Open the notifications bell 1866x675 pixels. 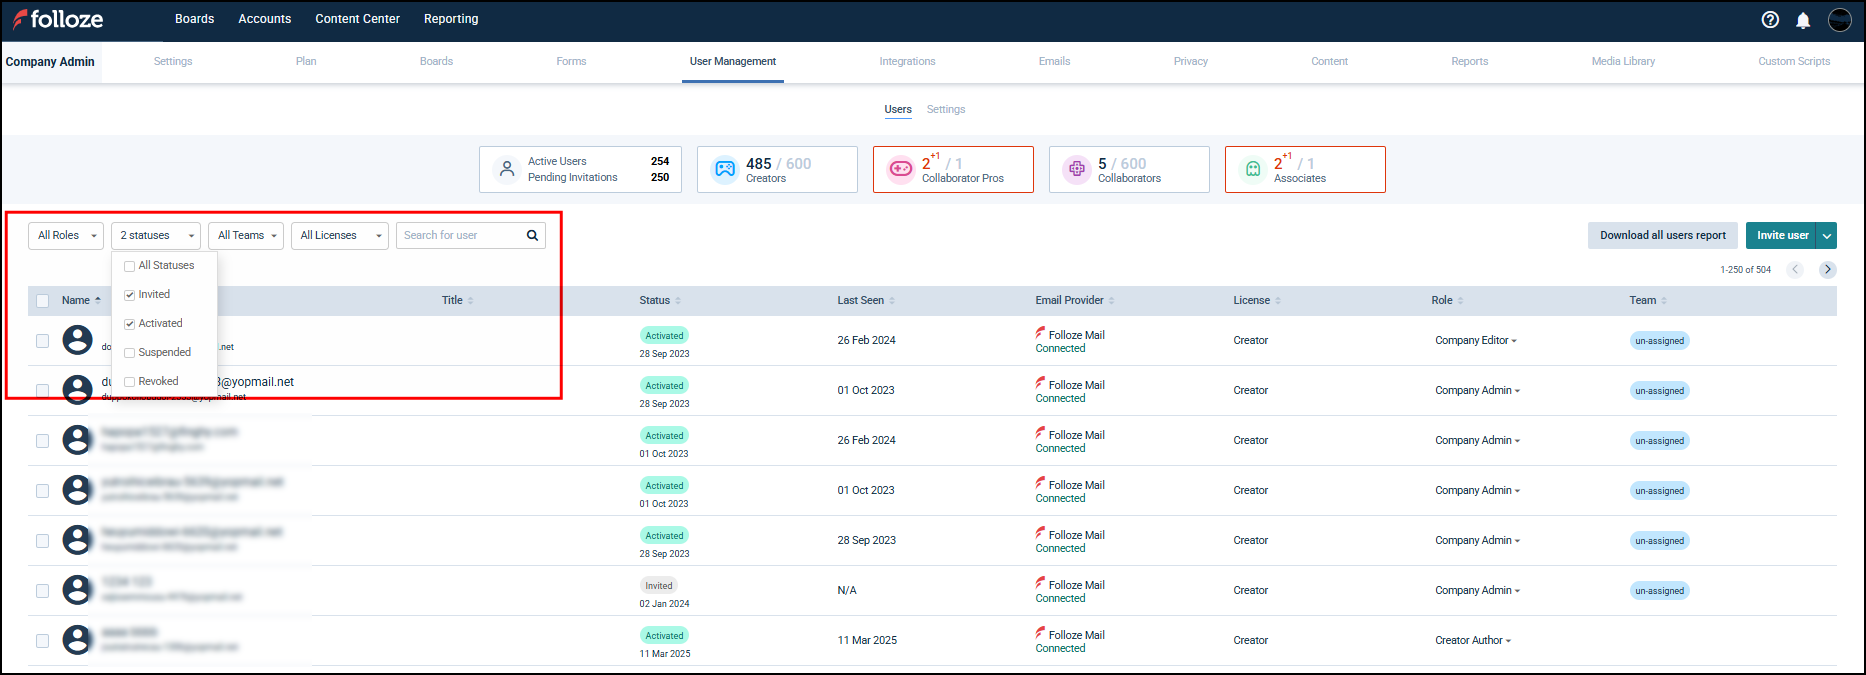point(1803,20)
